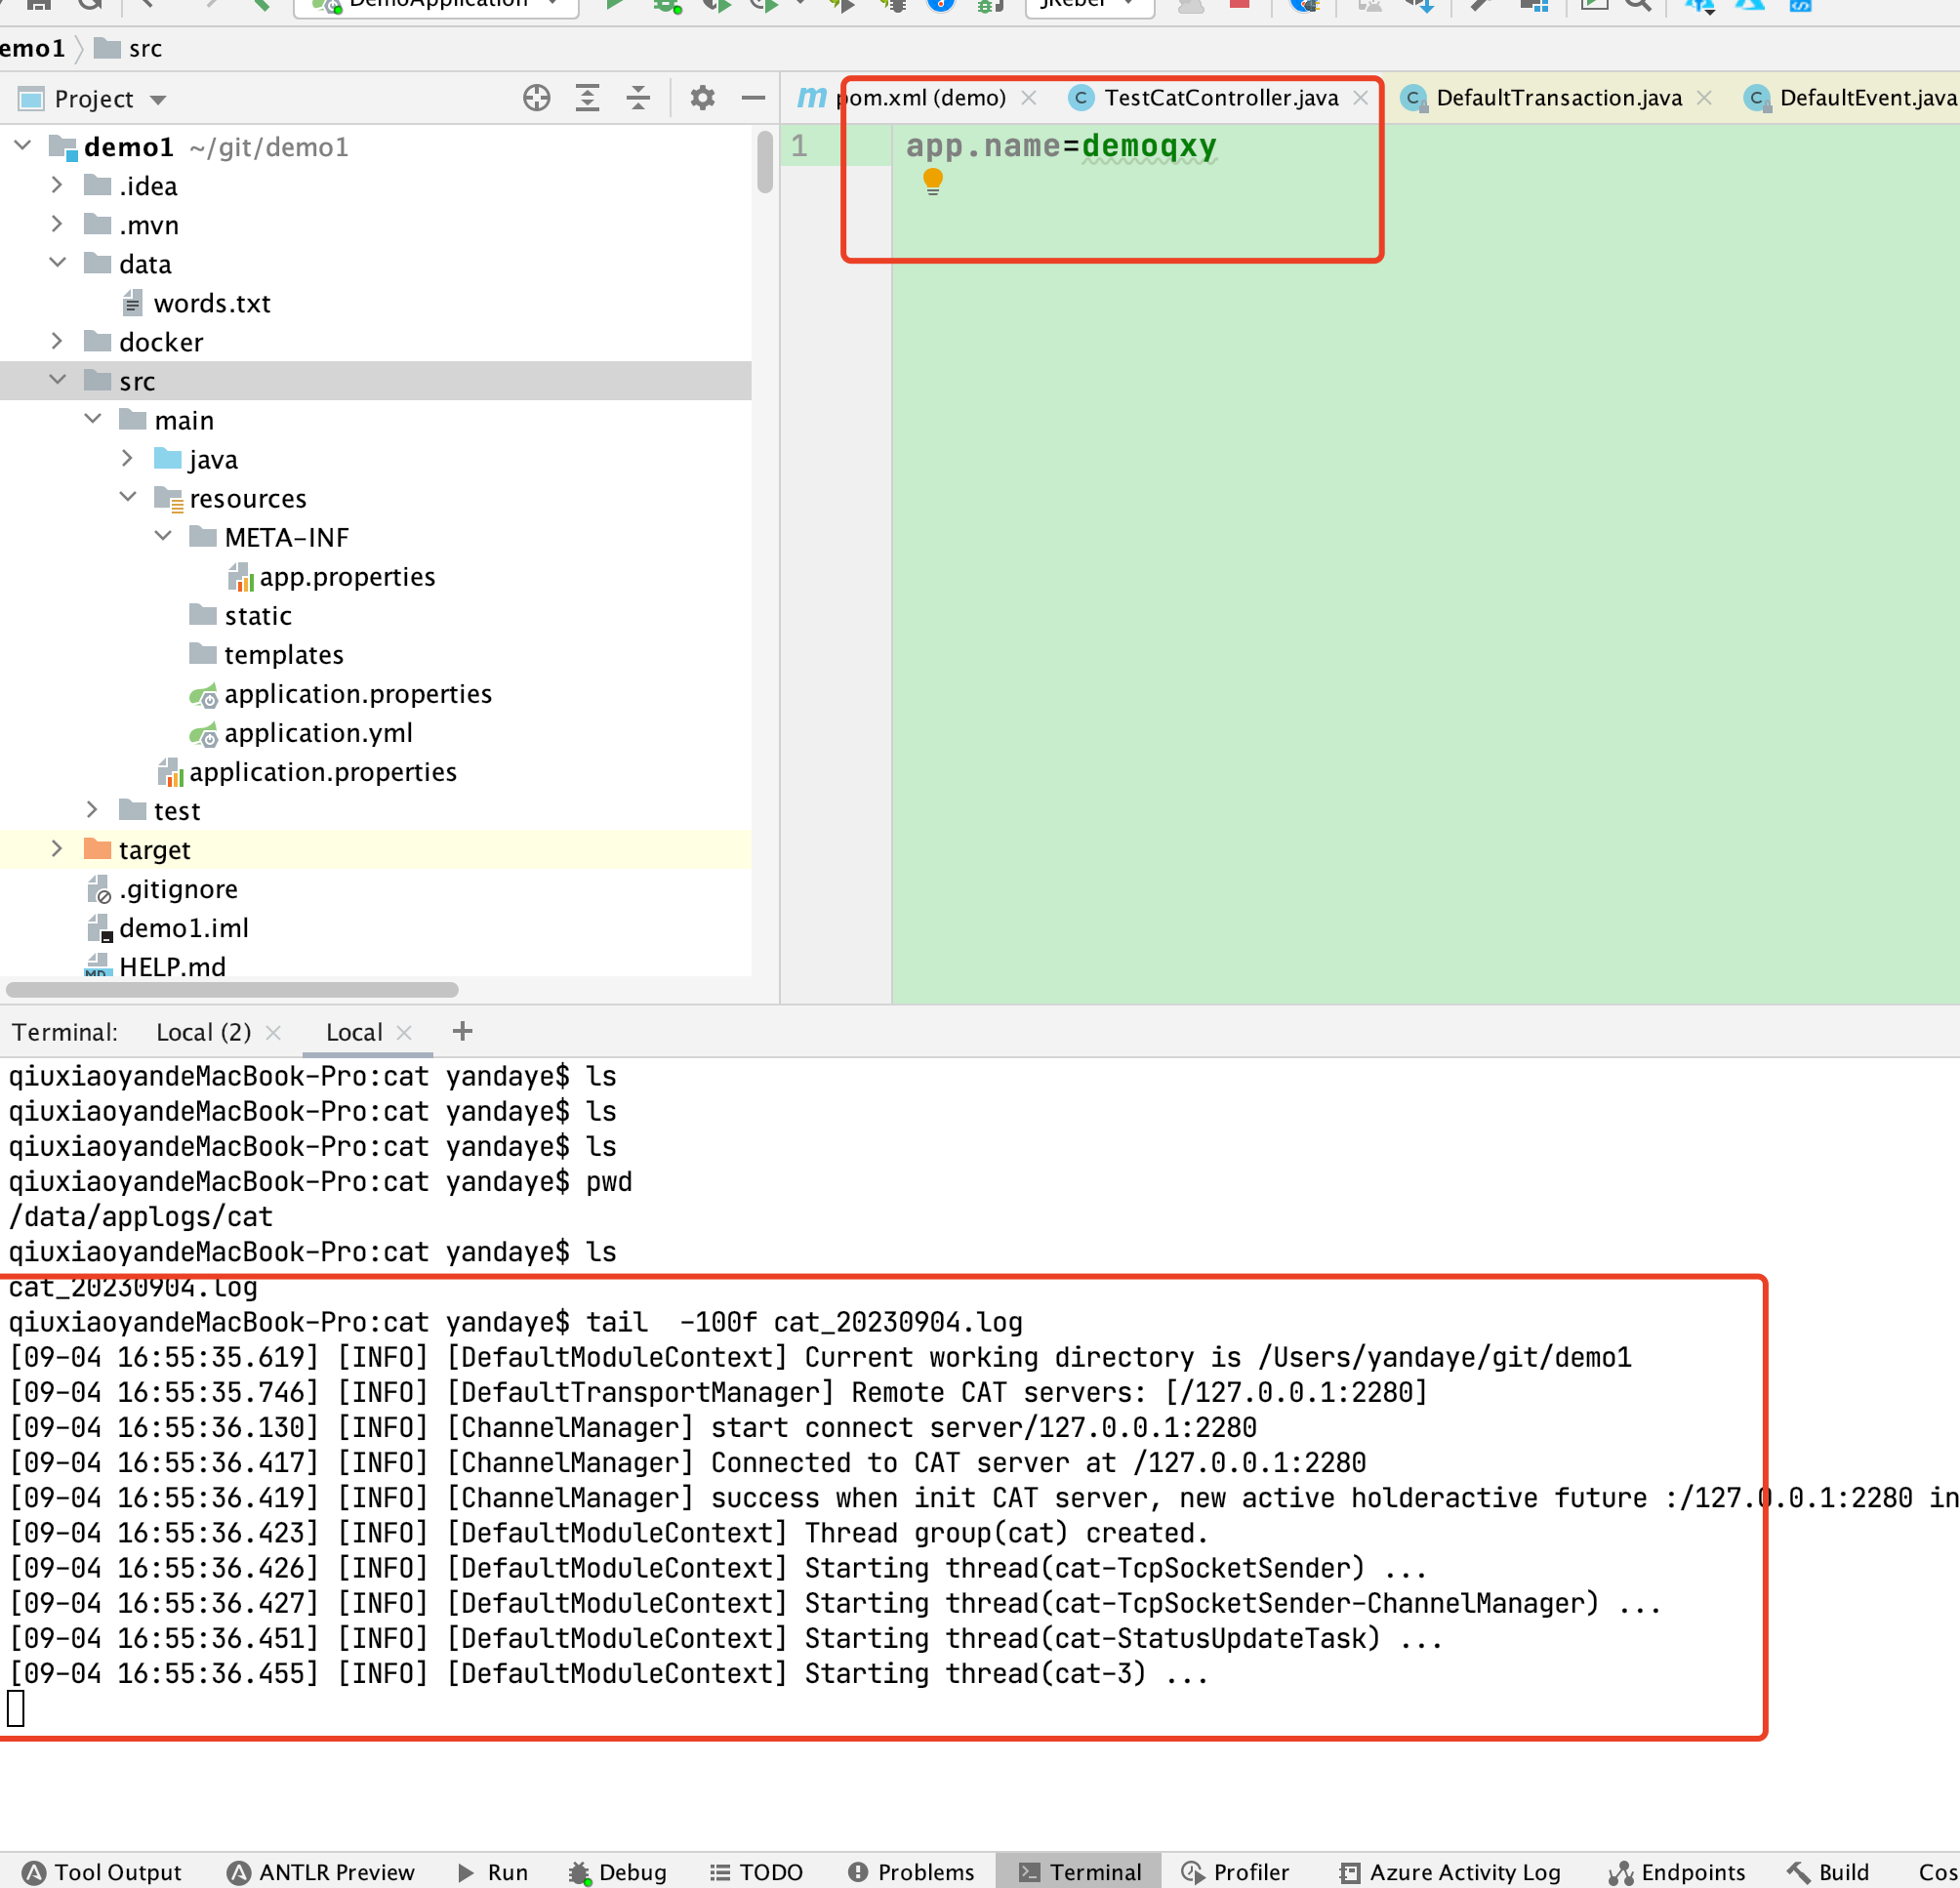Toggle the ANTLR Preview panel
The height and width of the screenshot is (1888, 1960).
tap(320, 1871)
